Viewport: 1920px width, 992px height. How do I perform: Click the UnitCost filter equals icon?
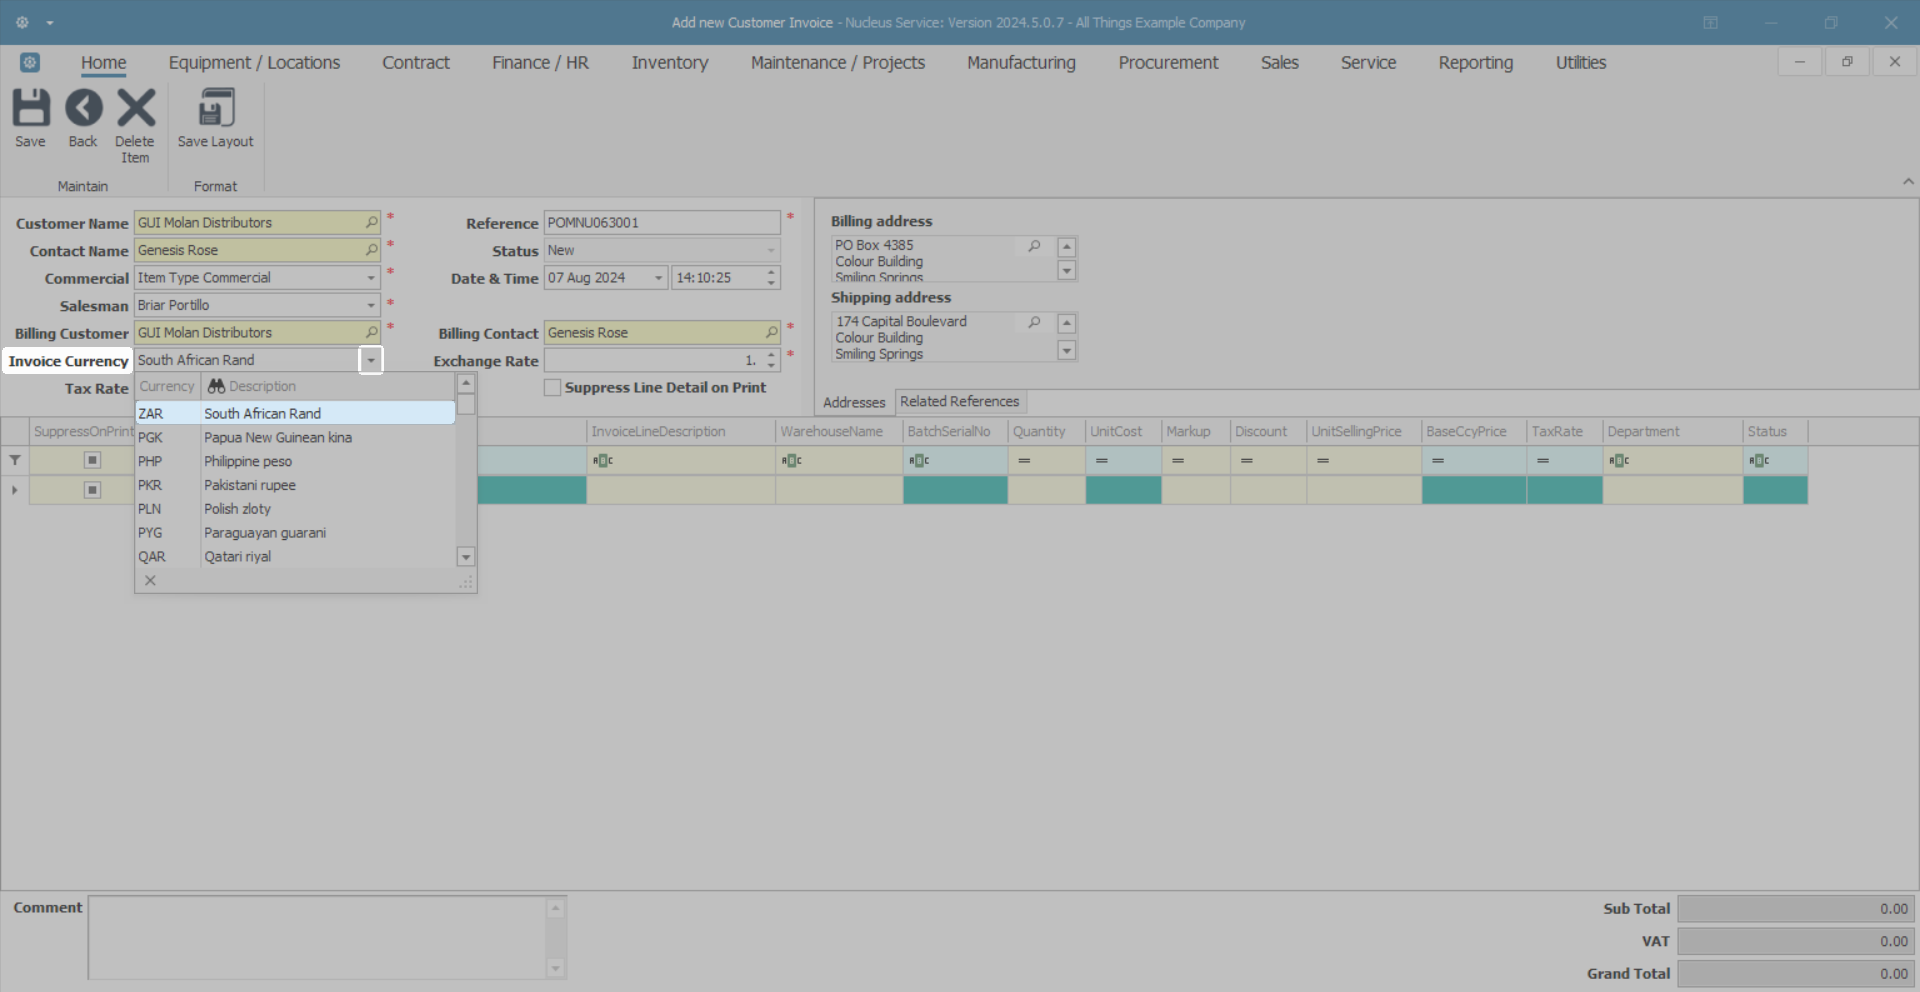pos(1101,460)
